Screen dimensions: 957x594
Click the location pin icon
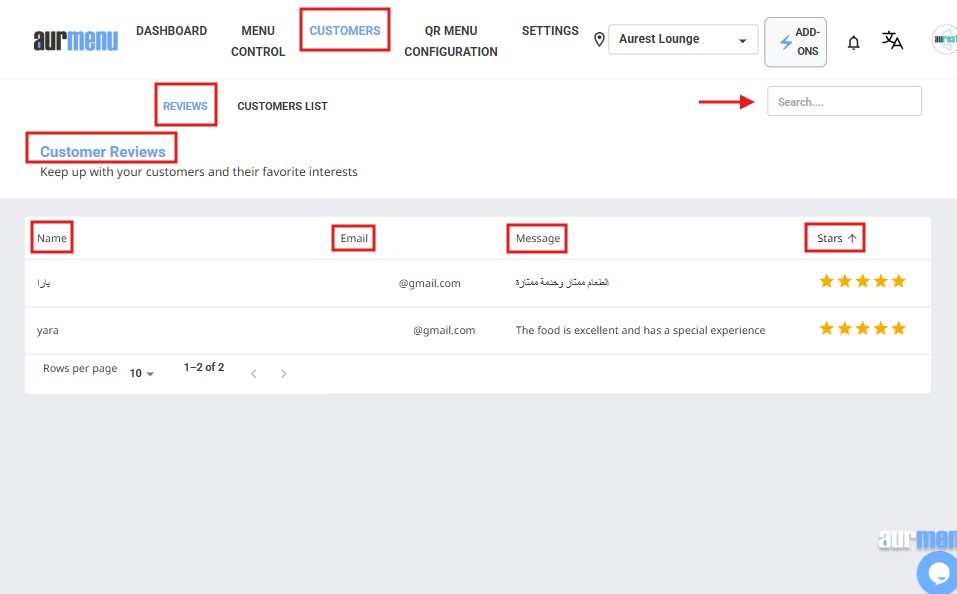pos(599,40)
